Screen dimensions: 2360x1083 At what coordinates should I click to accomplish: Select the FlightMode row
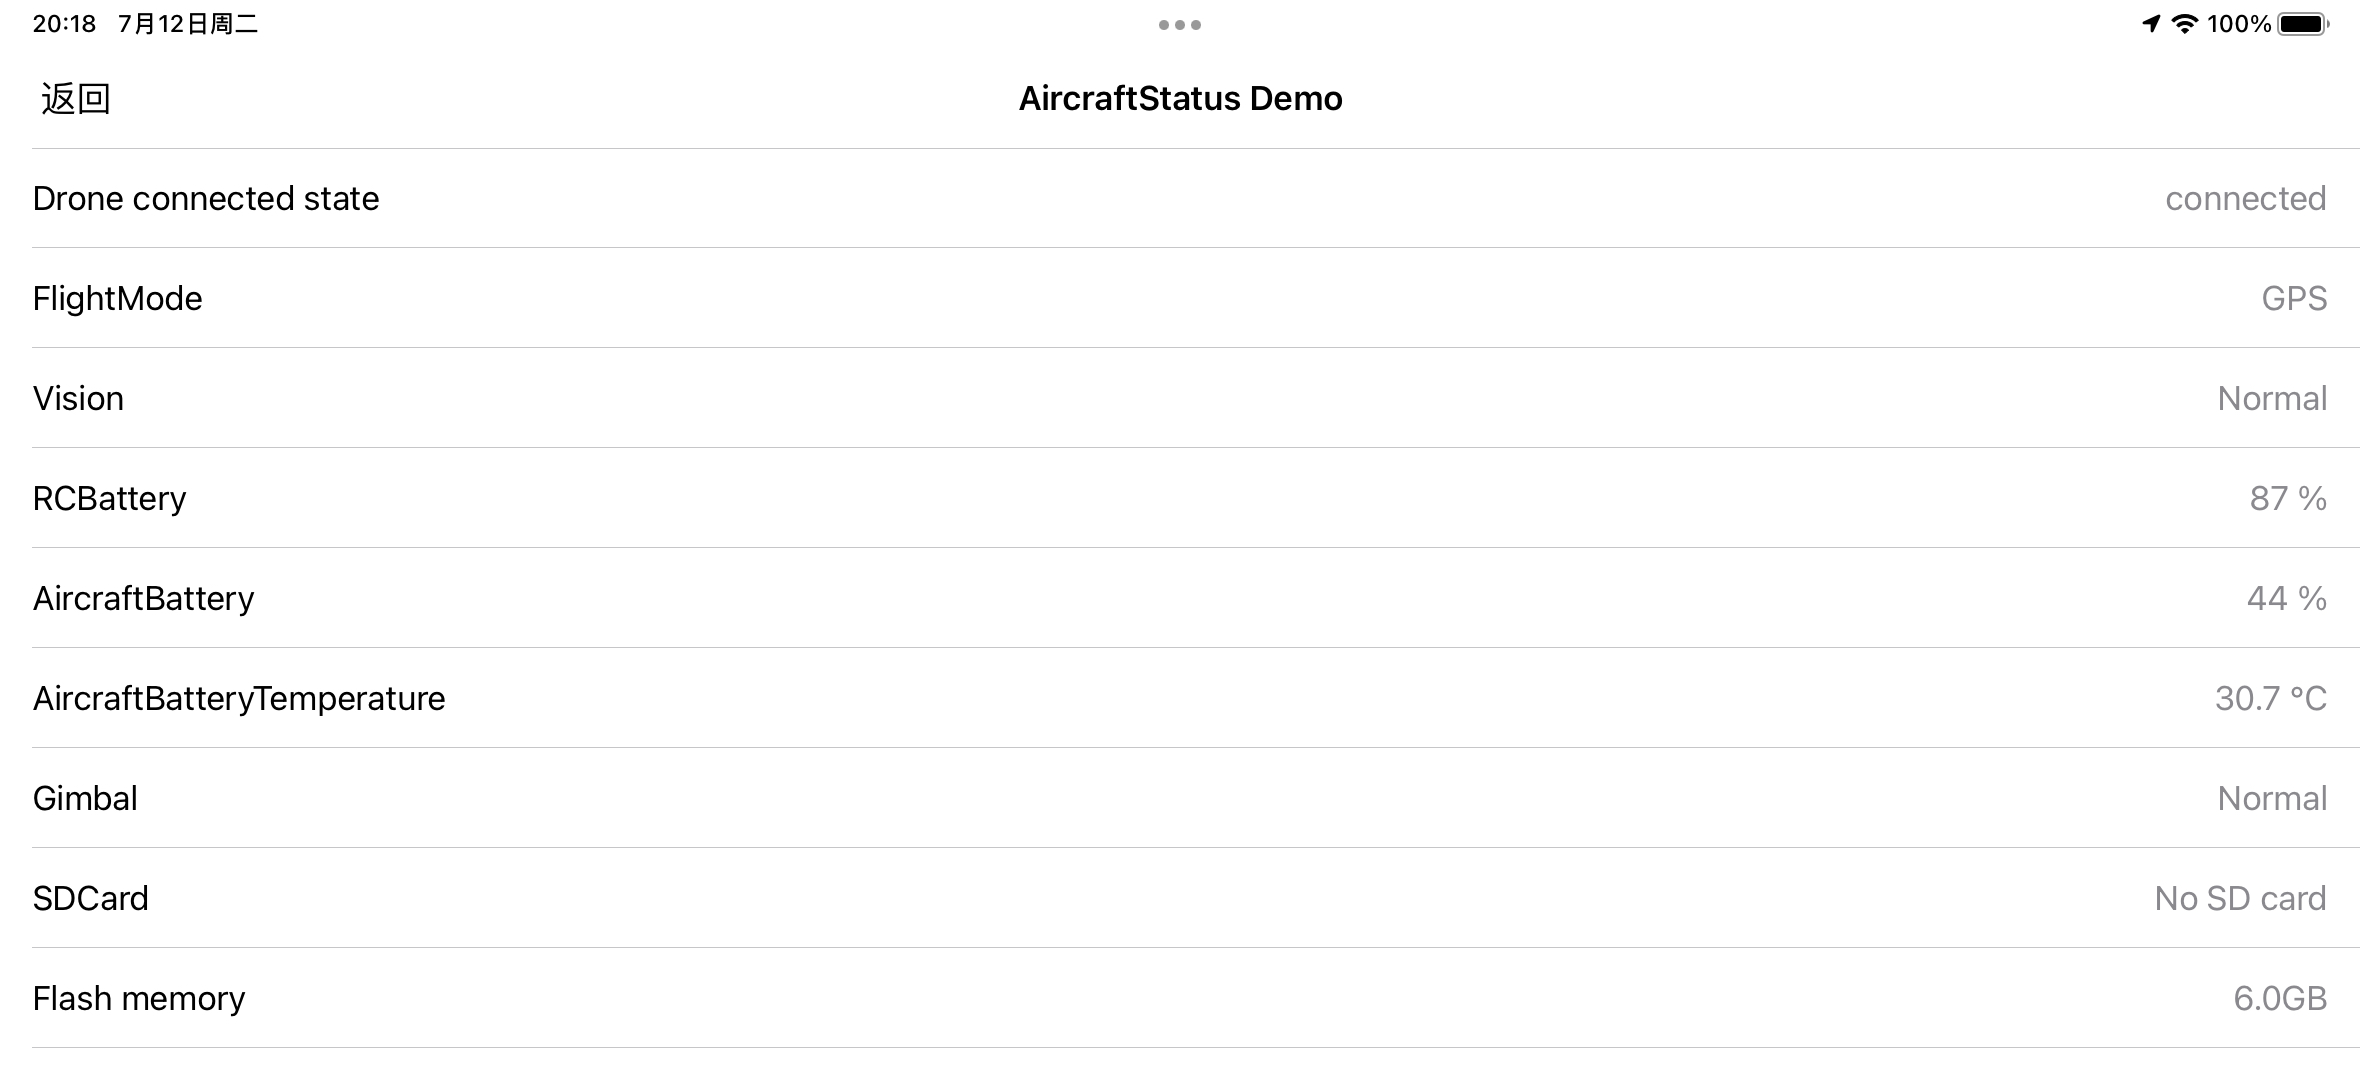[1196, 298]
